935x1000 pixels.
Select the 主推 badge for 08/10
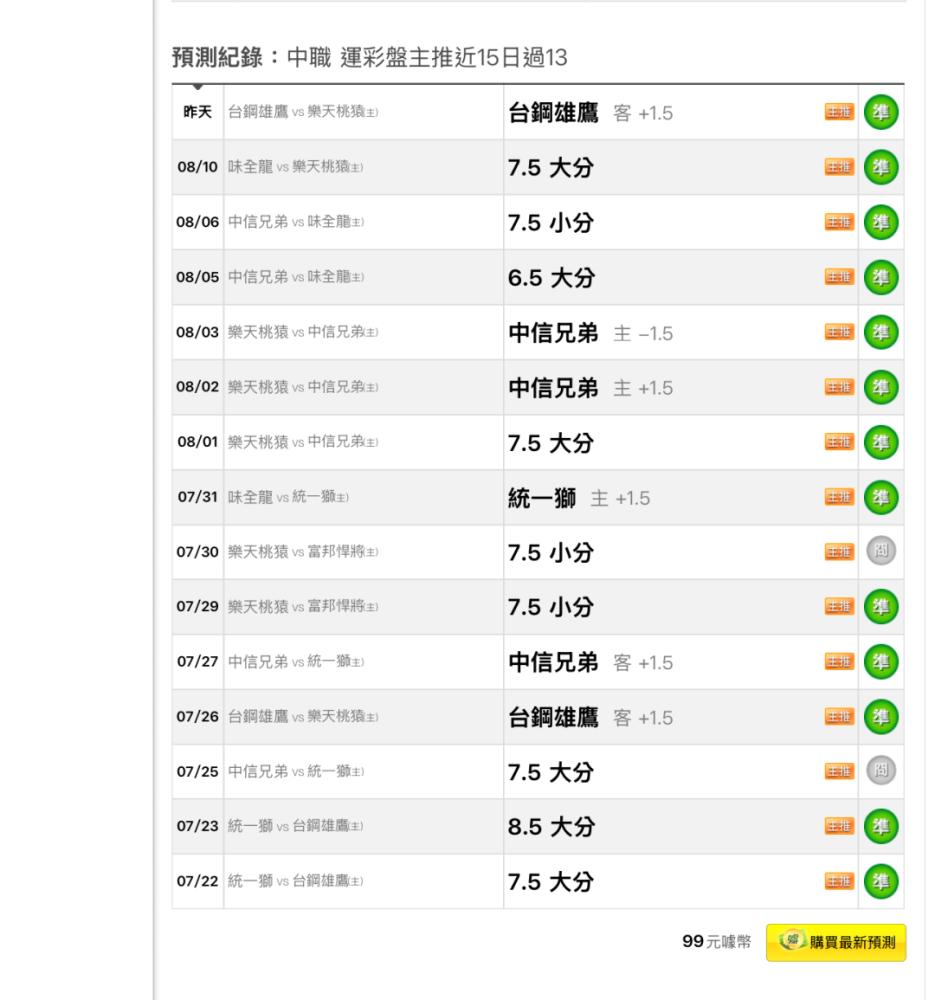point(839,167)
